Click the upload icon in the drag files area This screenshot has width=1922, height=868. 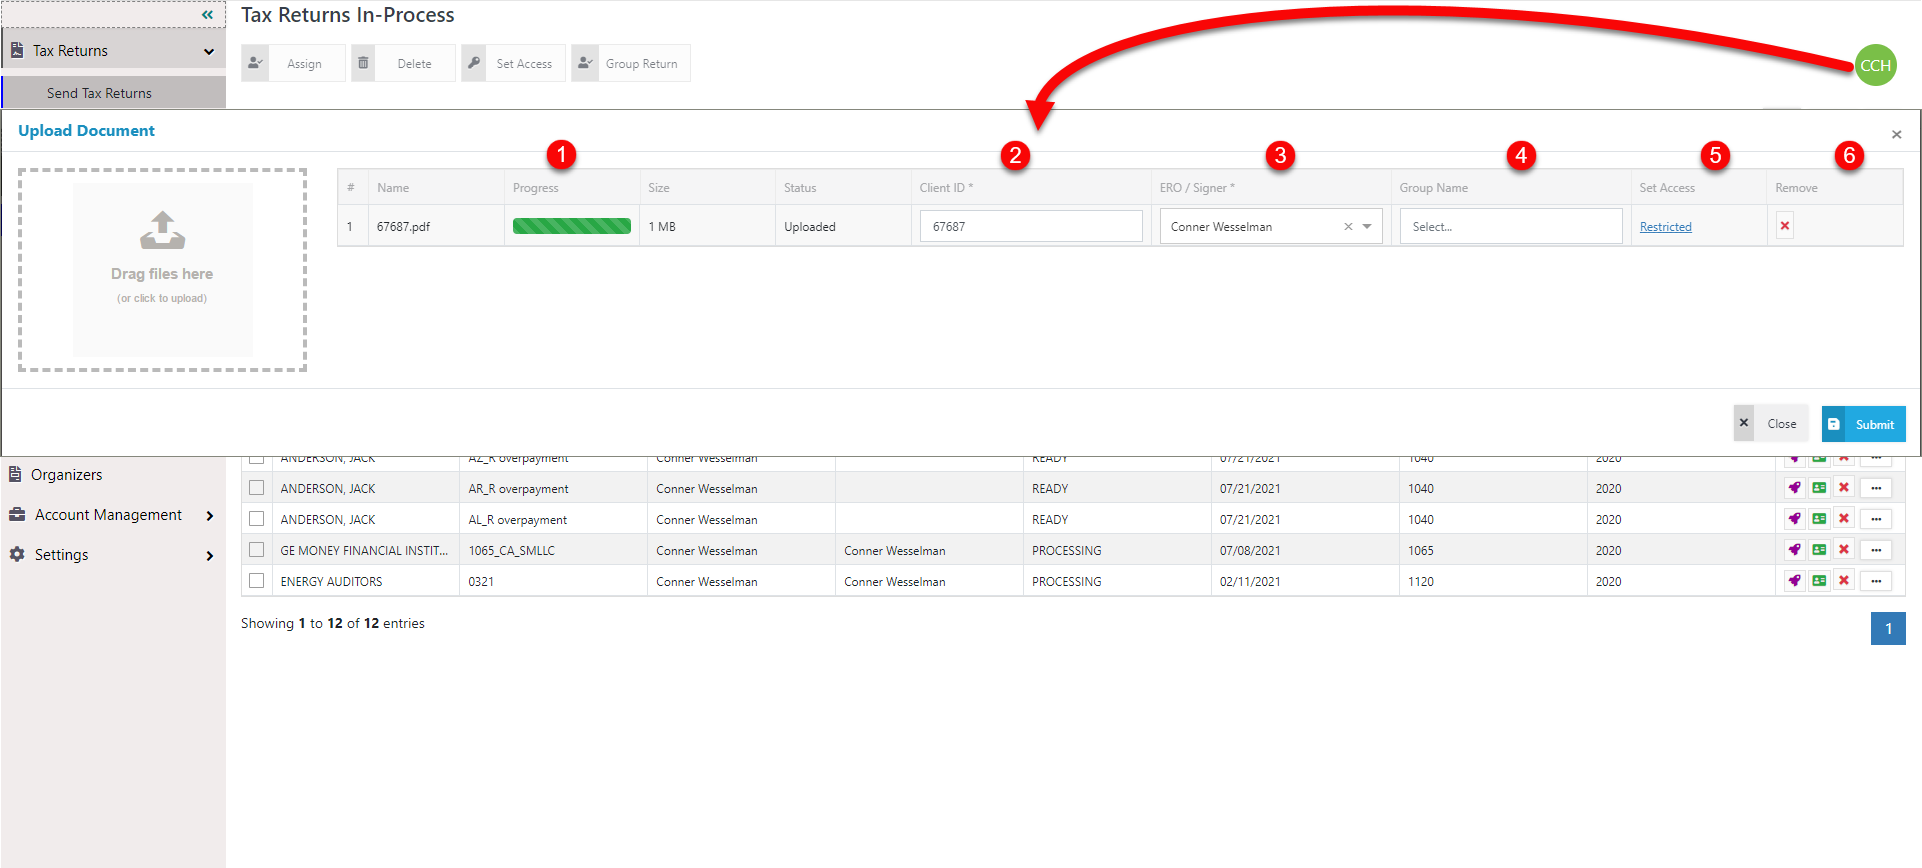click(x=162, y=230)
